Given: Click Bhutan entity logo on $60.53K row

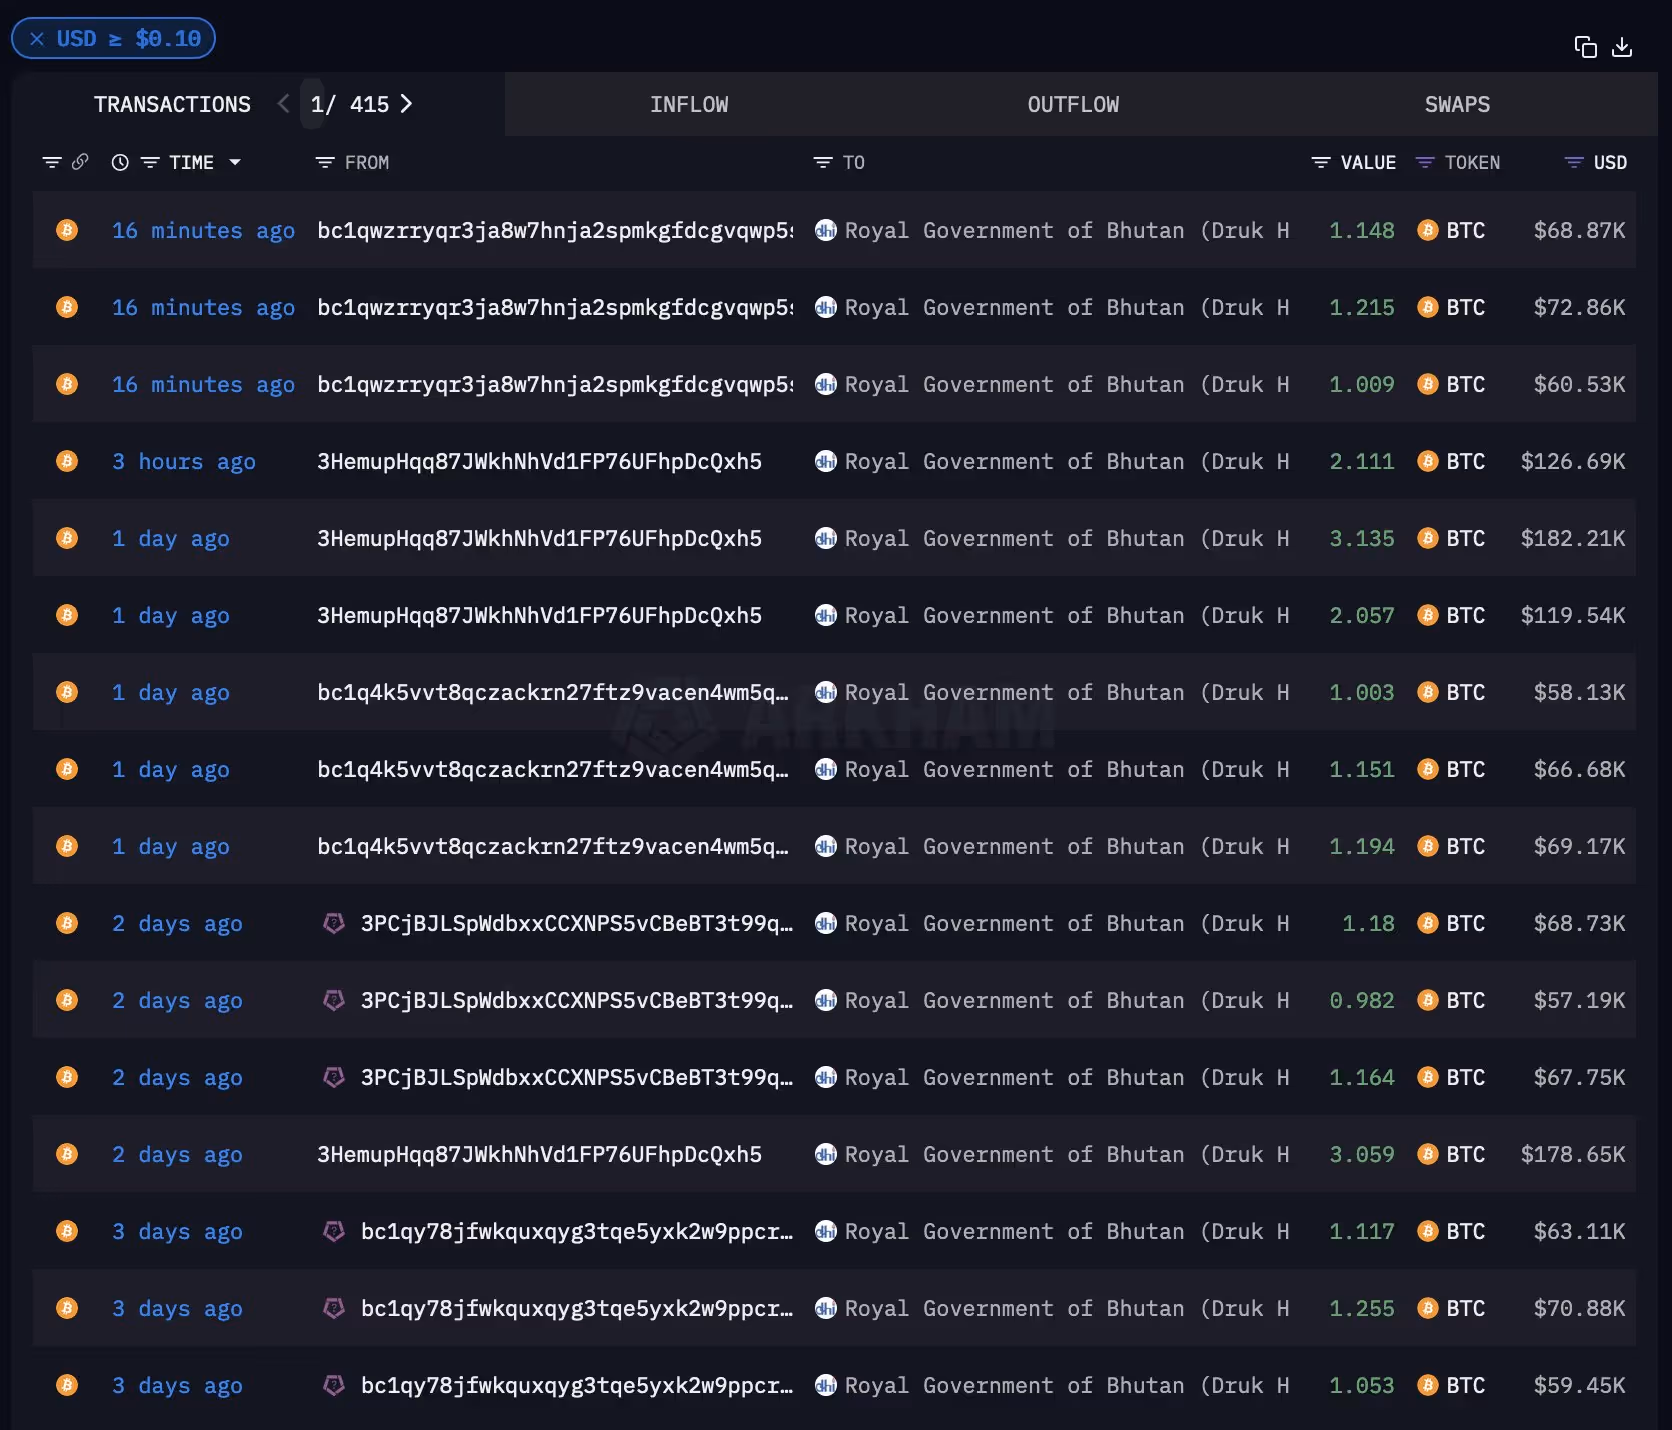Looking at the screenshot, I should (825, 384).
